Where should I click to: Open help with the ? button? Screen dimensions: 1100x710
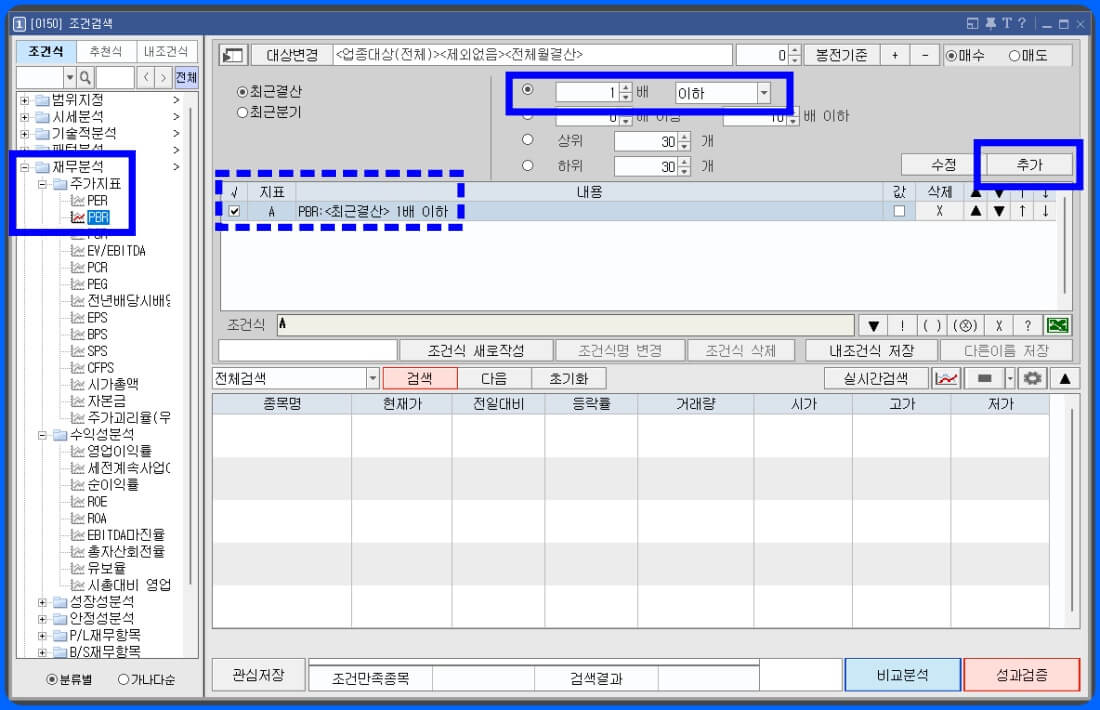[x=1028, y=326]
